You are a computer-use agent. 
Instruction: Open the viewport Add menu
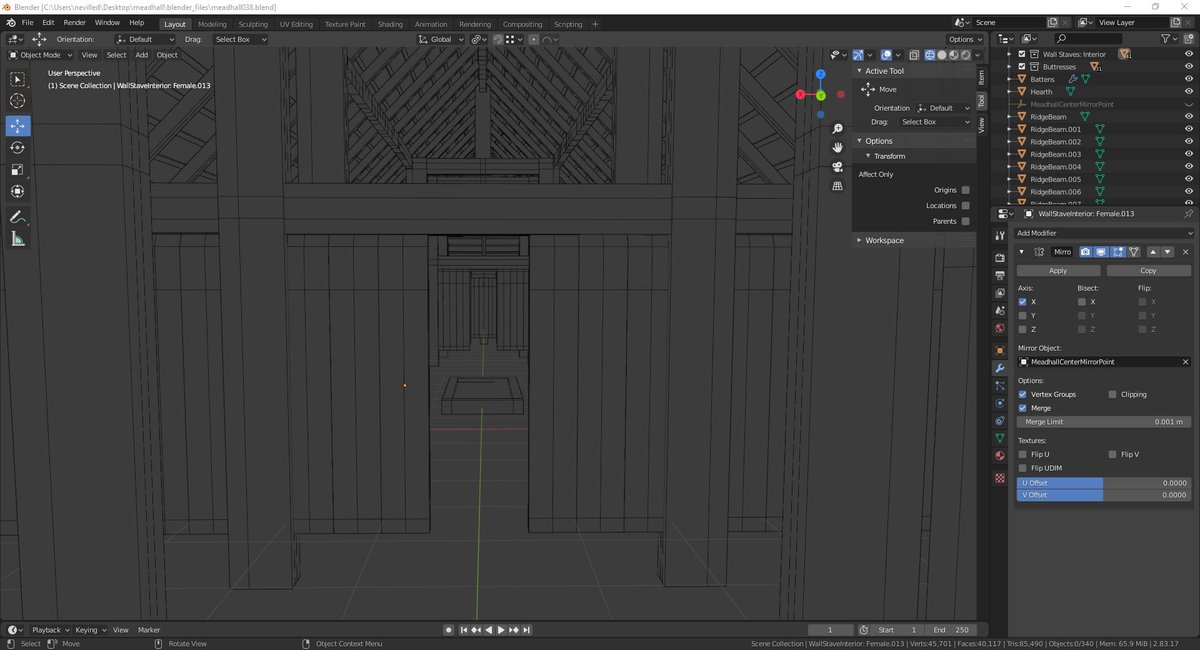click(142, 55)
